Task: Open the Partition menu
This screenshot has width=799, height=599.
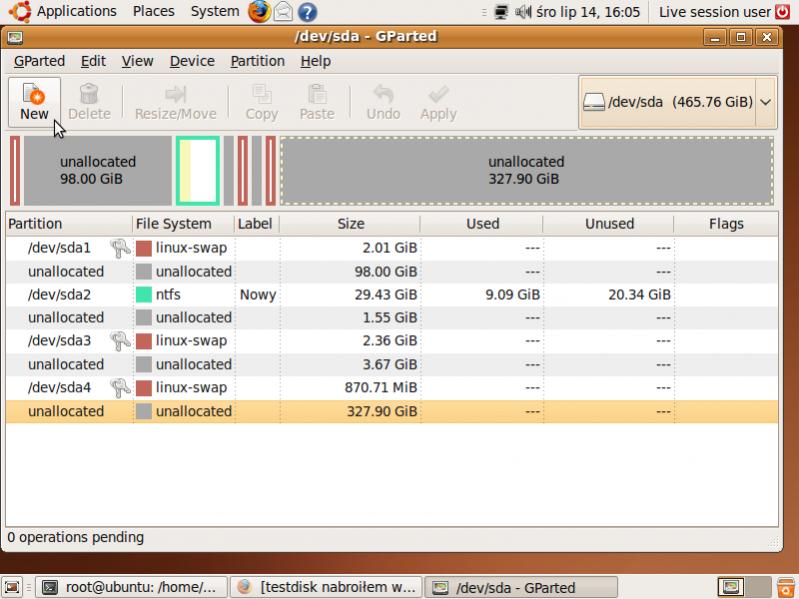Action: tap(257, 61)
